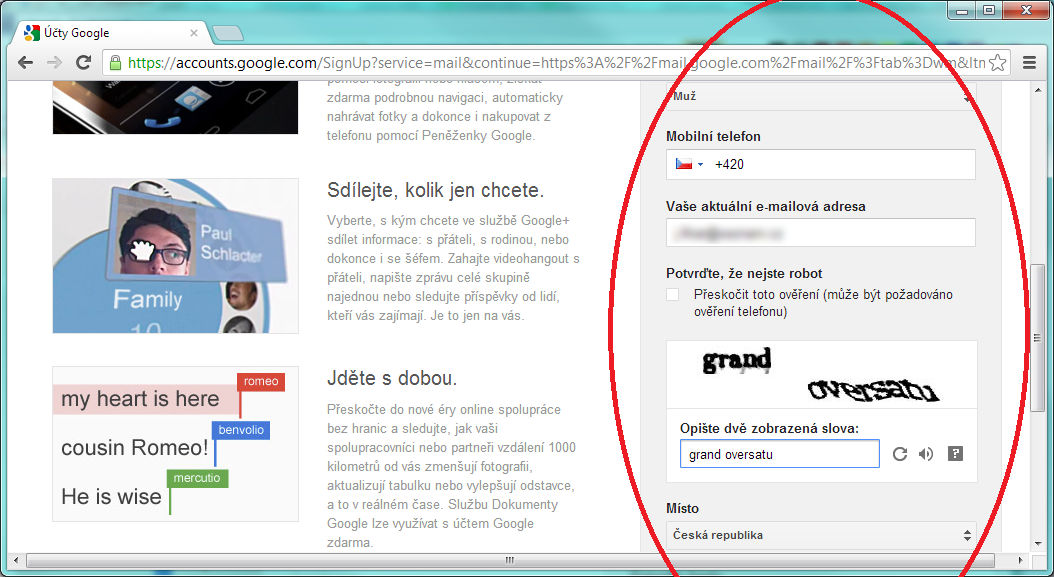The image size is (1054, 577).
Task: Play the audio CAPTCHA speaker icon
Action: pos(926,454)
